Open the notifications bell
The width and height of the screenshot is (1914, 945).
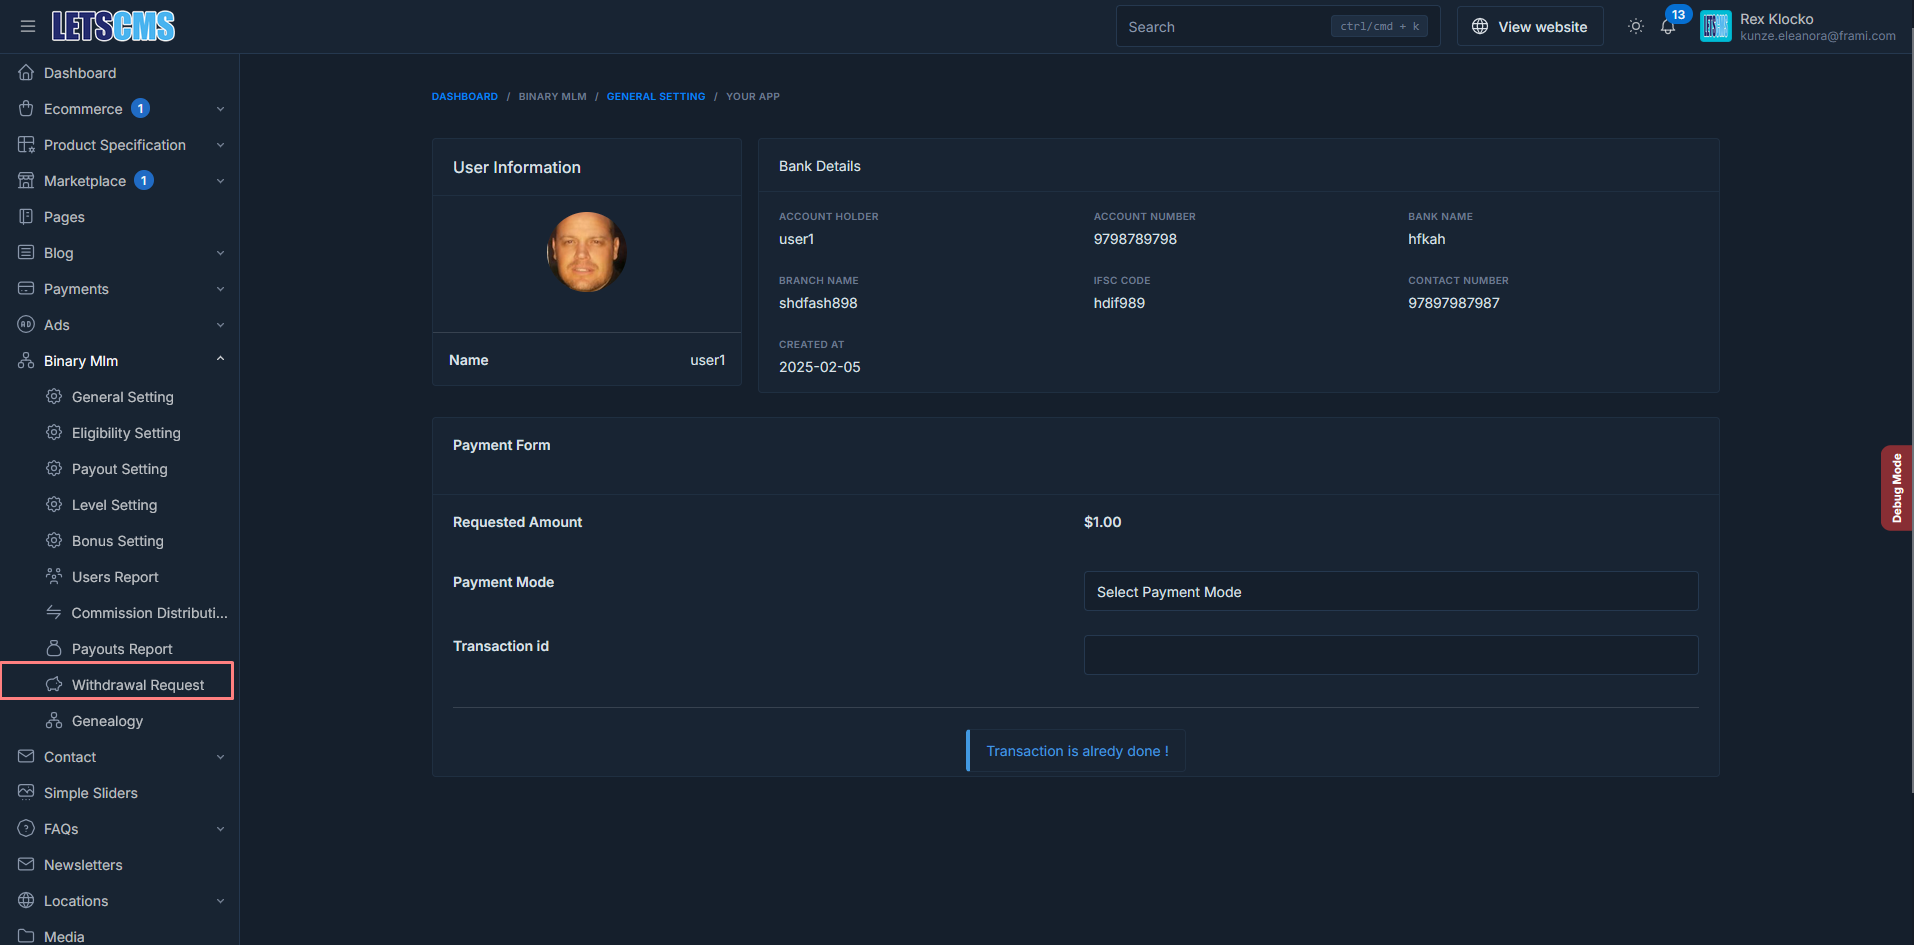click(x=1668, y=27)
